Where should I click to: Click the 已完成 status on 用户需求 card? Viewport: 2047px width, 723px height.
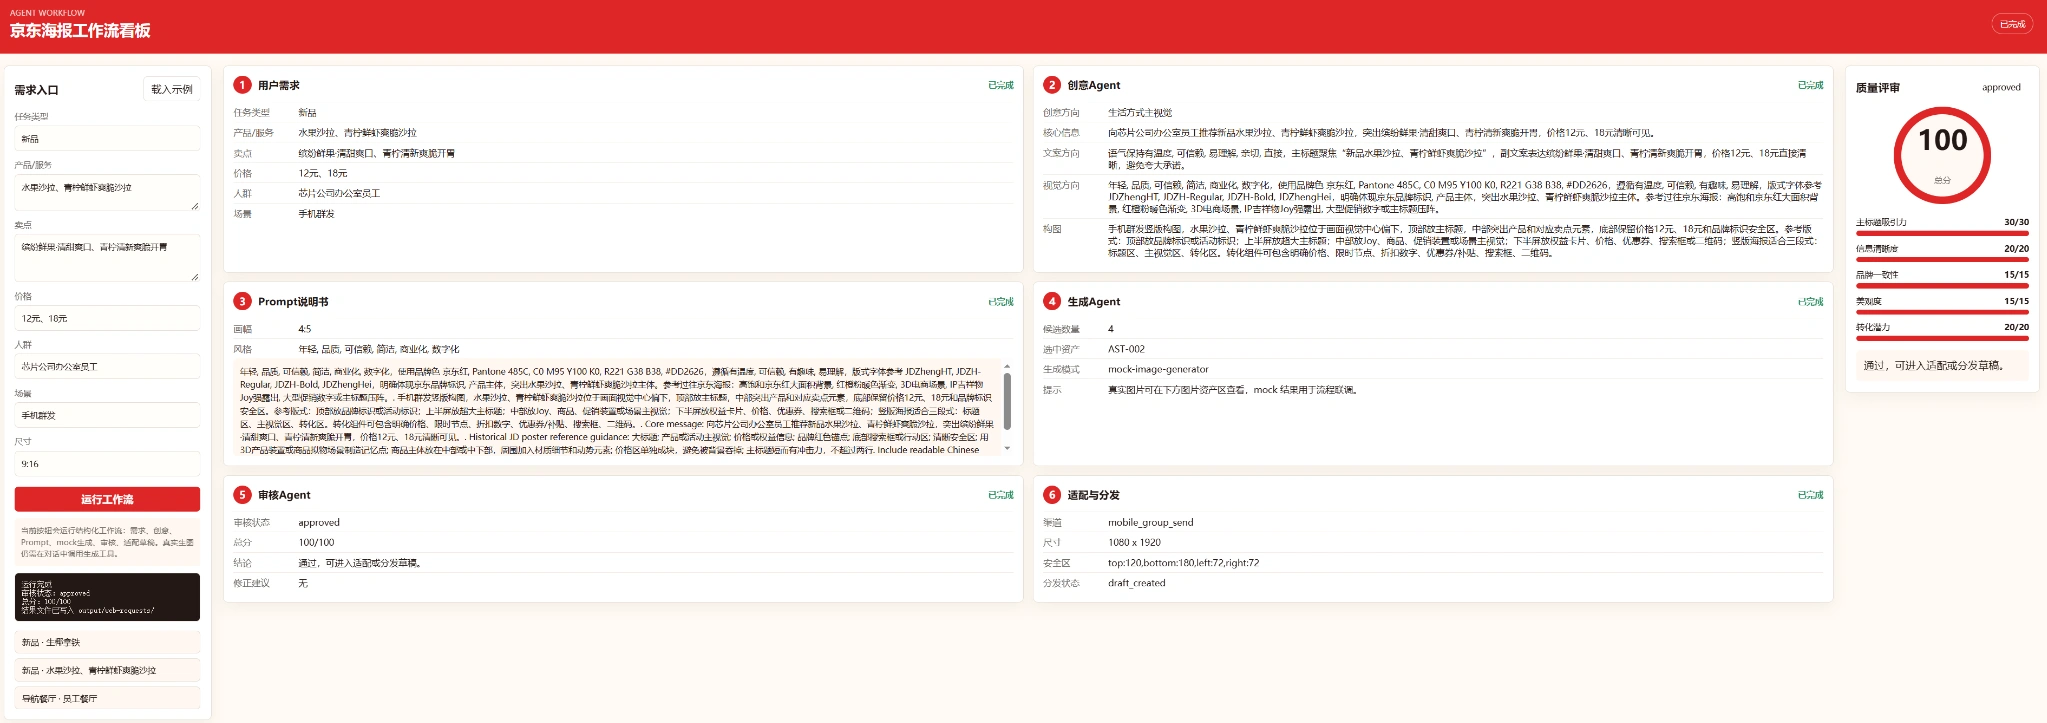pyautogui.click(x=1000, y=85)
